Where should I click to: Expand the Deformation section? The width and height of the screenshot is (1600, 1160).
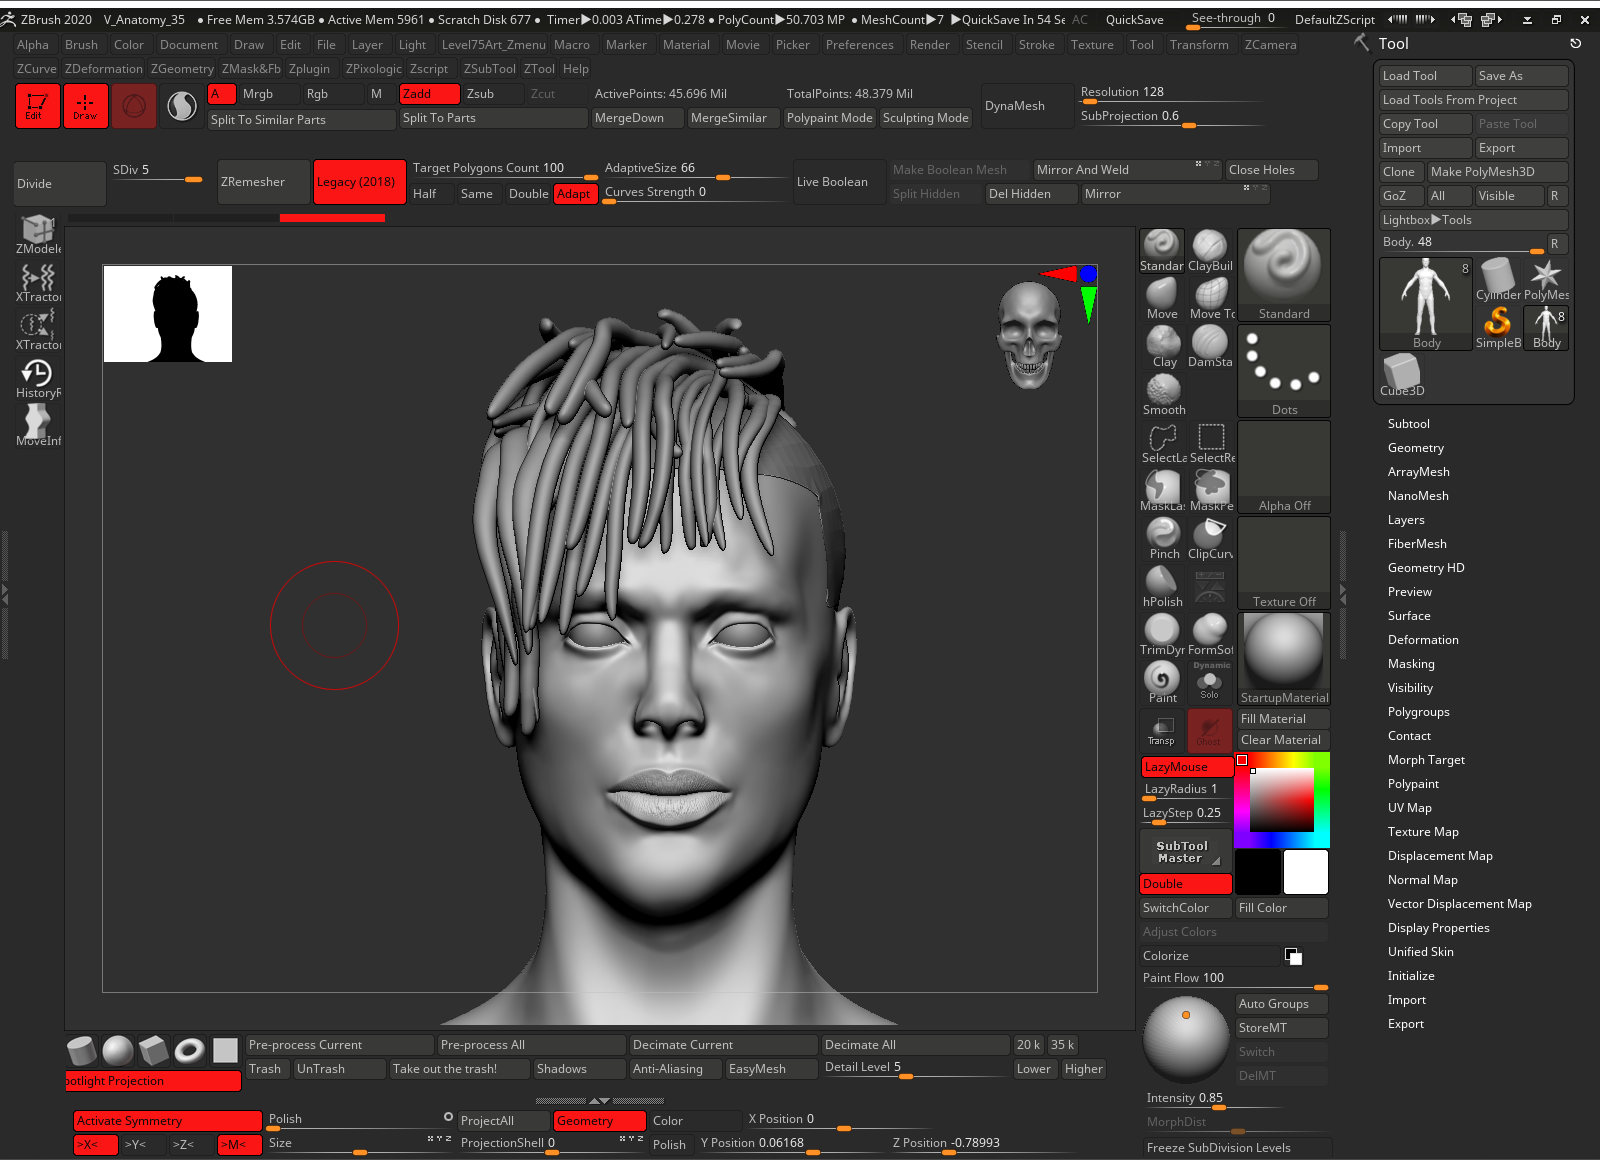coord(1423,640)
